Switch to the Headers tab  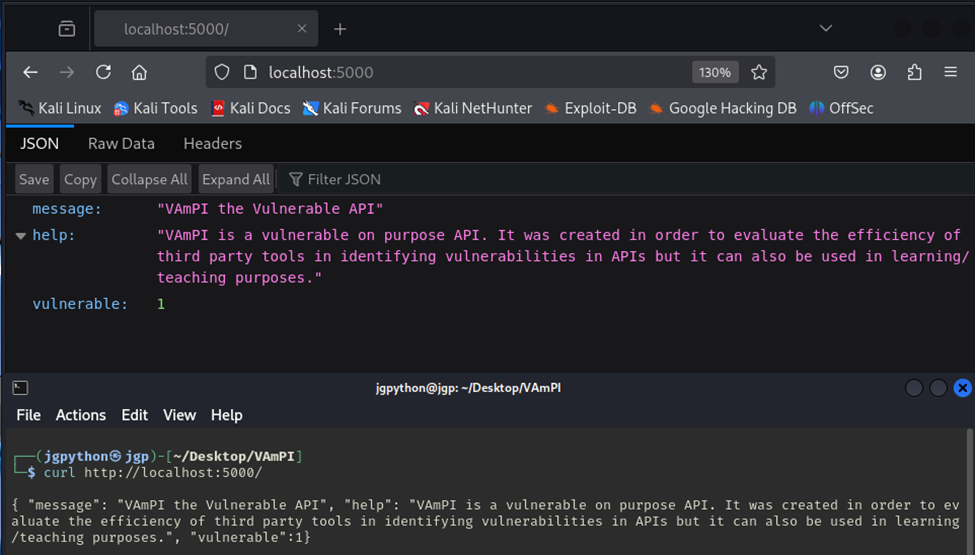[x=213, y=144]
